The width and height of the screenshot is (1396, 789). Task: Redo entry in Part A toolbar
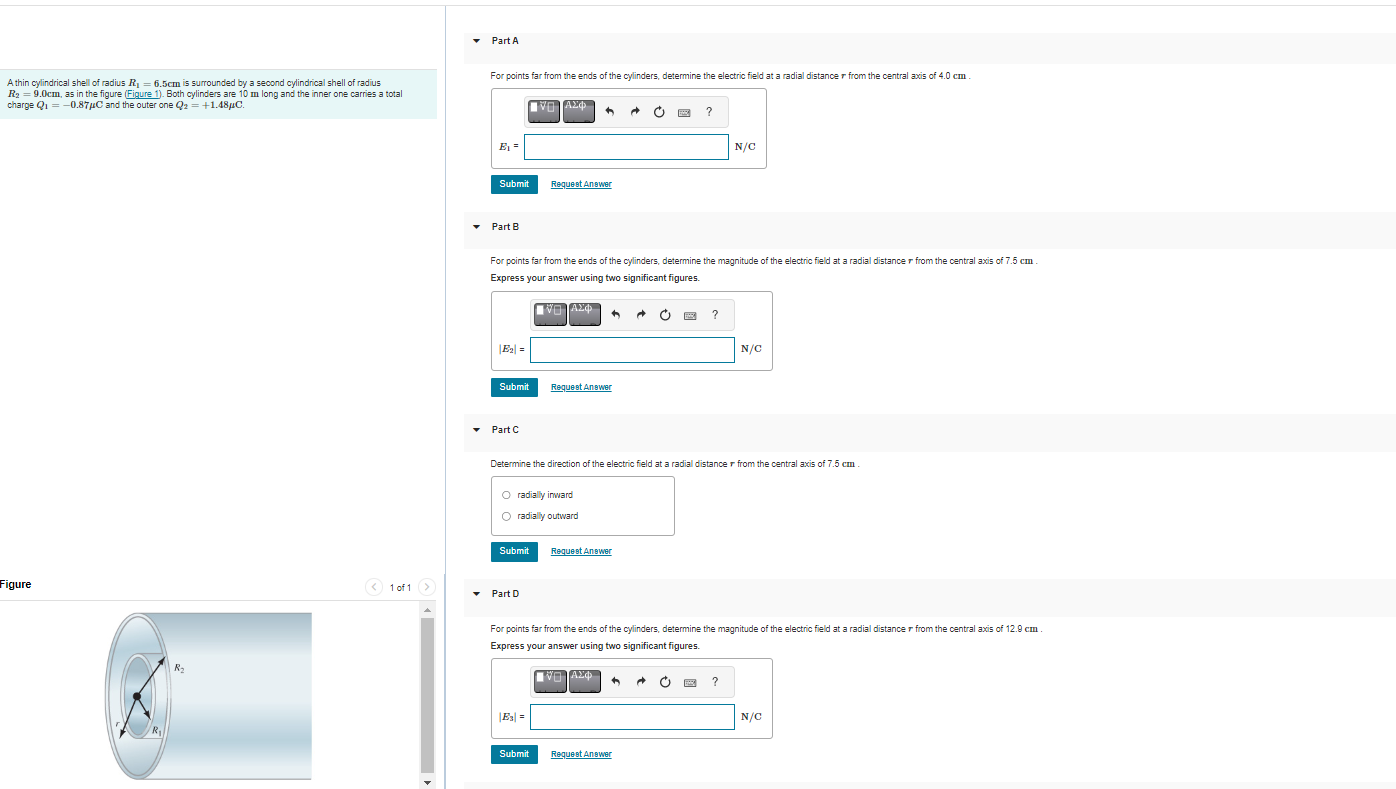634,112
